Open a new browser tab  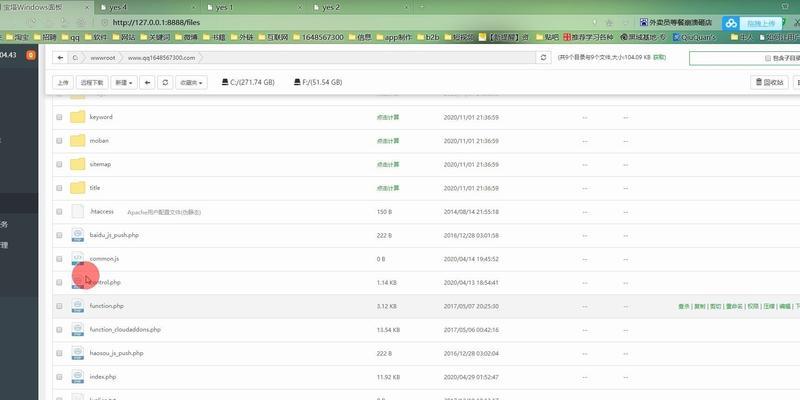(x=422, y=7)
